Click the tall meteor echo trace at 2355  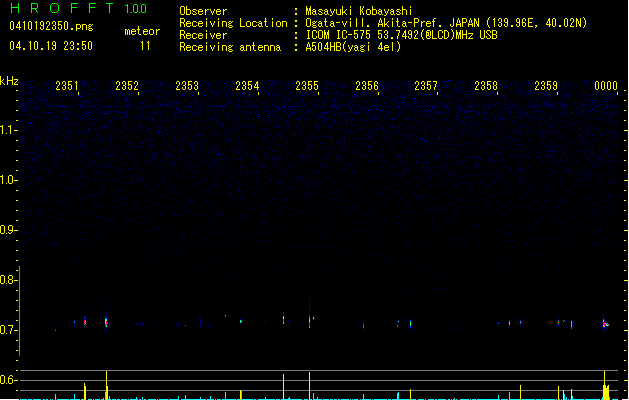(309, 309)
